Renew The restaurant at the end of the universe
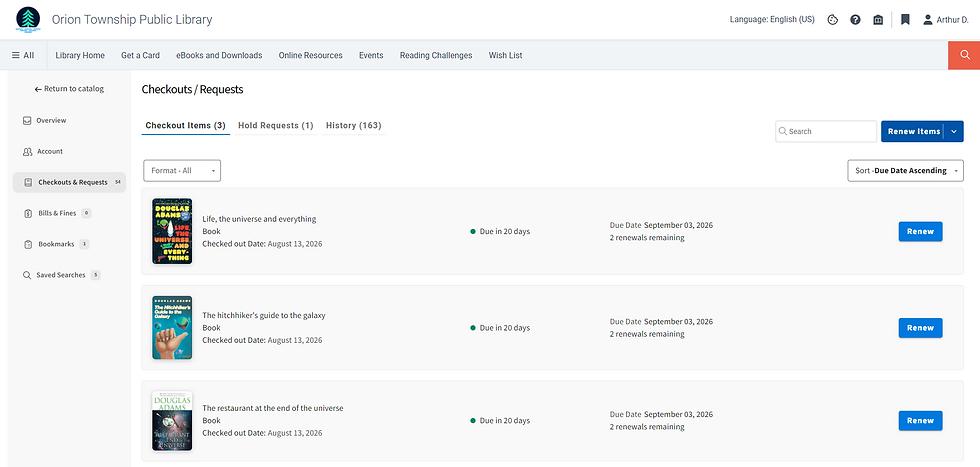Image resolution: width=980 pixels, height=467 pixels. (x=921, y=420)
